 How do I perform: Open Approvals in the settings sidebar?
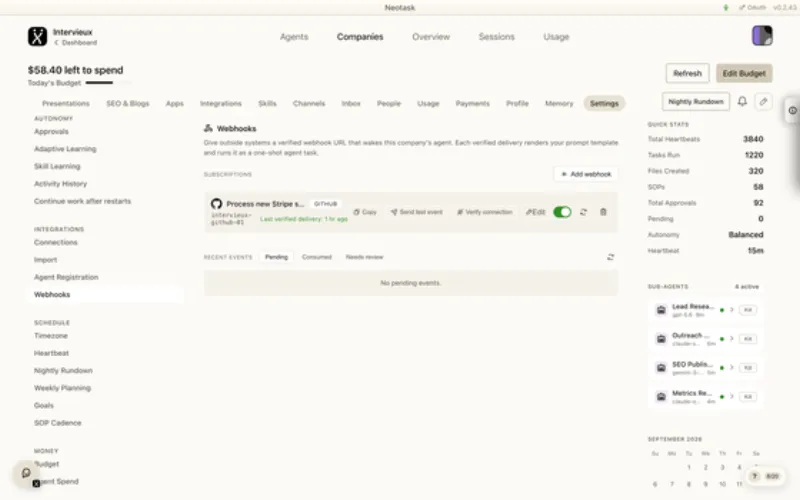point(51,132)
